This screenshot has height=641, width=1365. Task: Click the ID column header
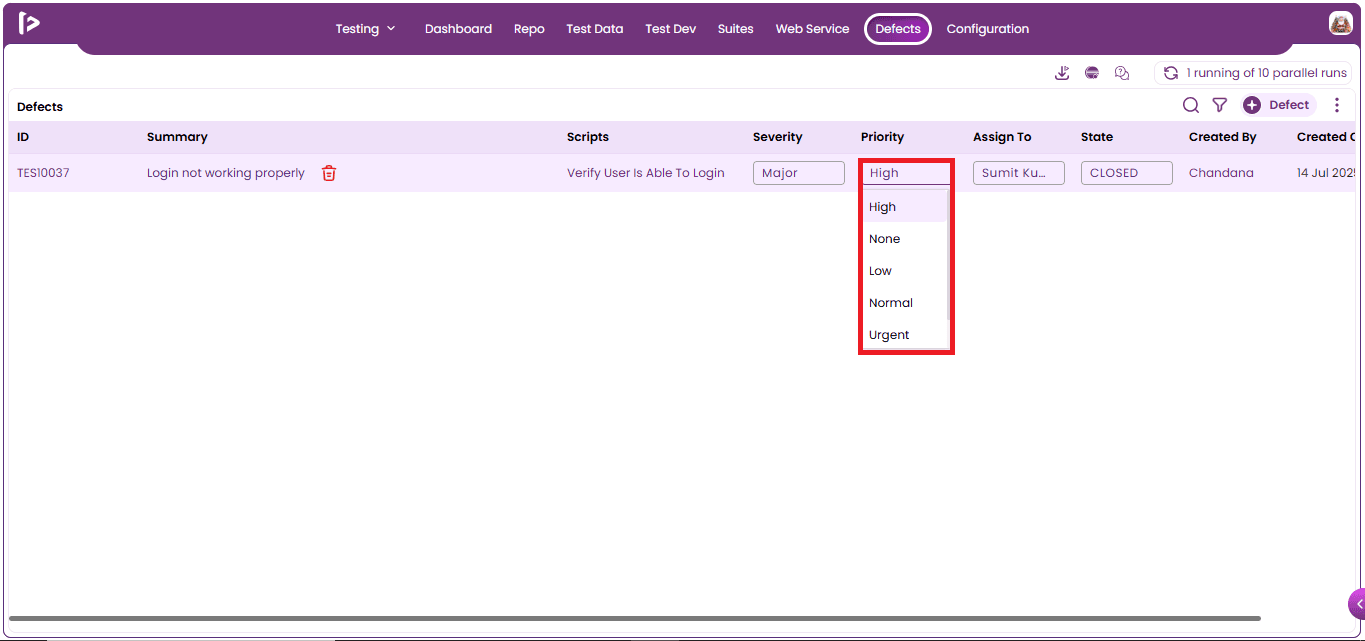click(23, 137)
